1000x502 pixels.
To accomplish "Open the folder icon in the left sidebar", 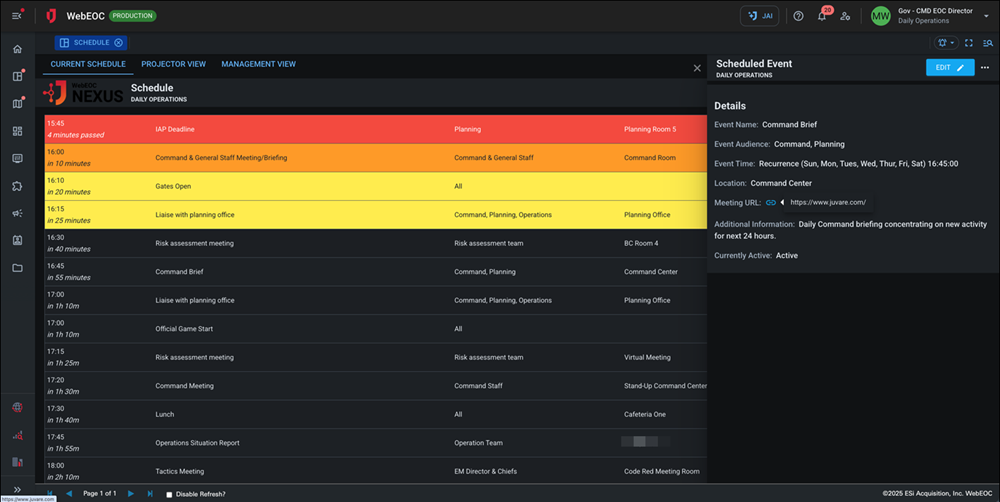I will tap(17, 268).
